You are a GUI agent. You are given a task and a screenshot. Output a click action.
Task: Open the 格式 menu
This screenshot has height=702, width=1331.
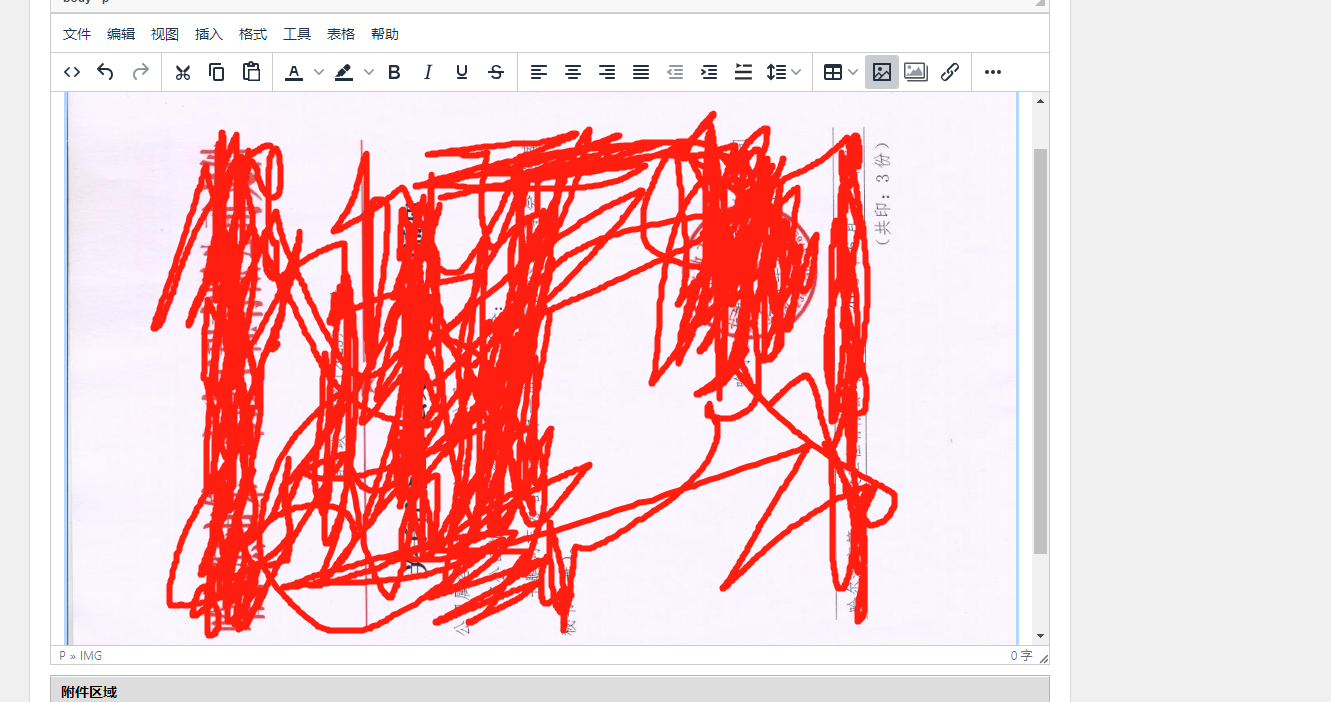coord(253,34)
